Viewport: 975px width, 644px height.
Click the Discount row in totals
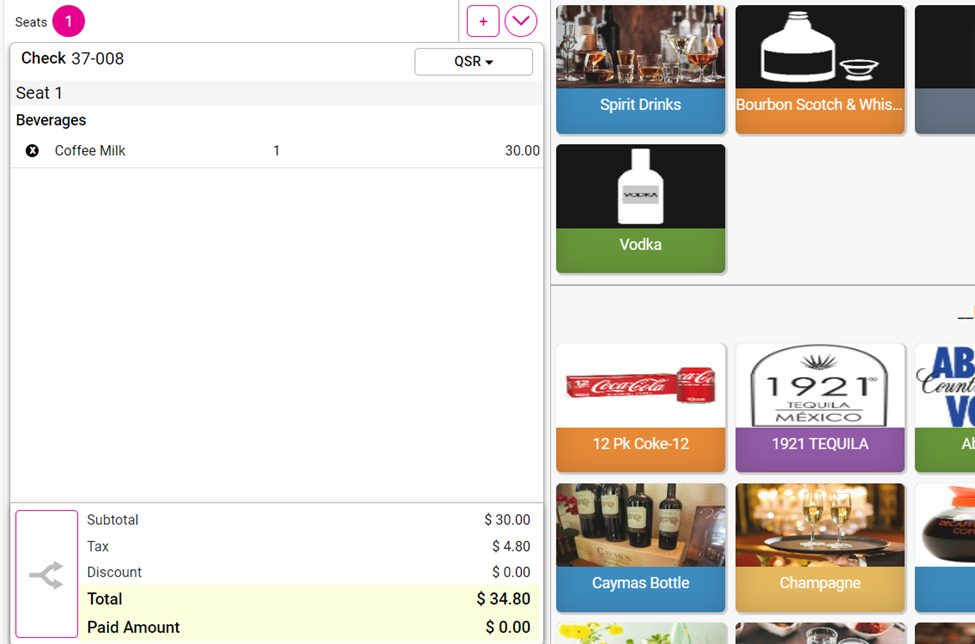[308, 572]
